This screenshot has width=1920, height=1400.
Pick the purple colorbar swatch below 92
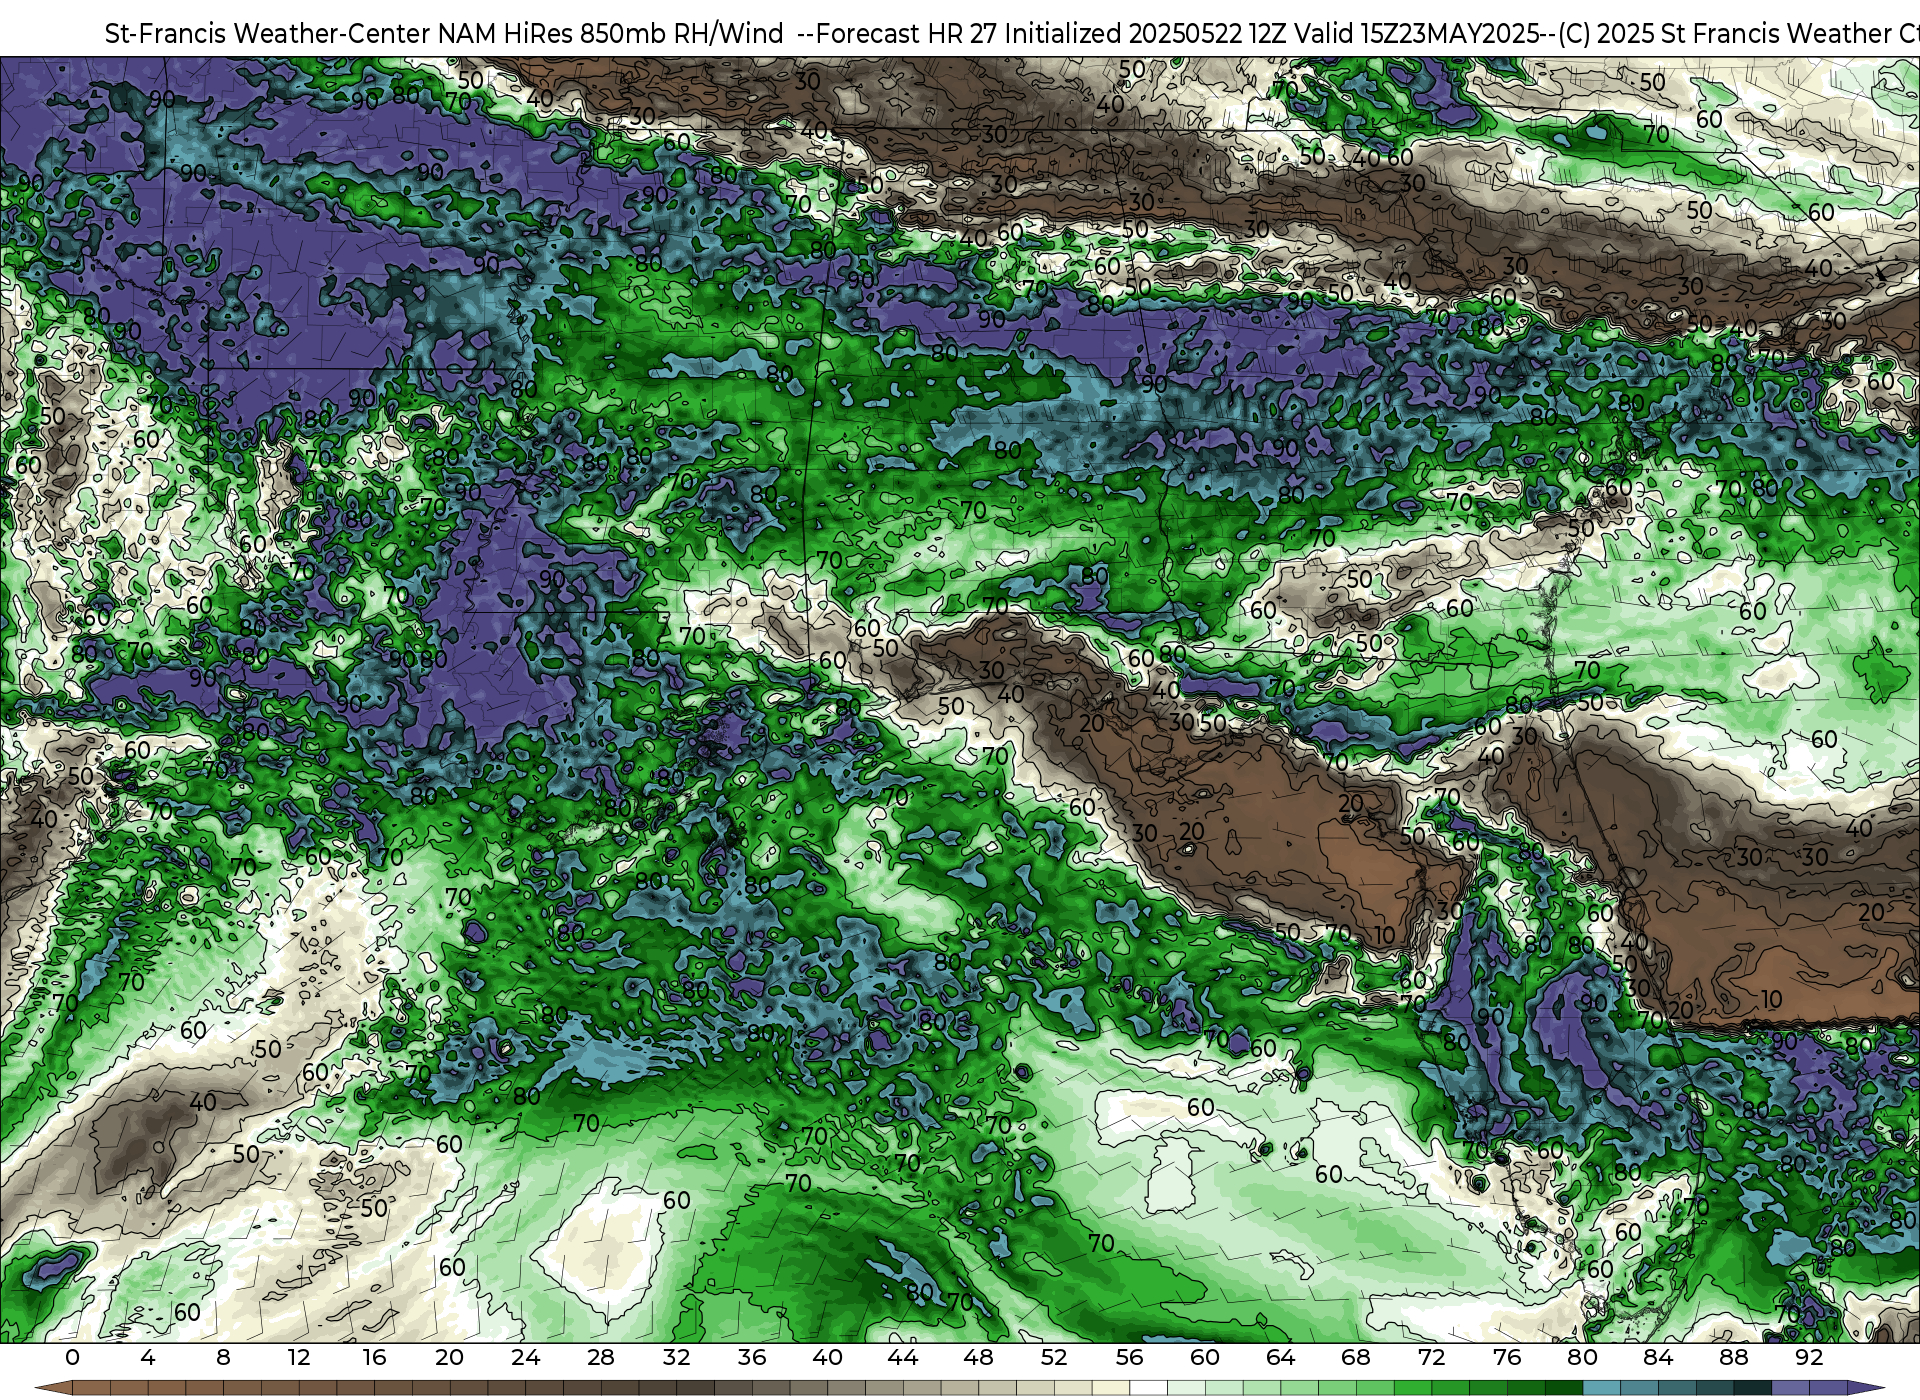click(x=1828, y=1388)
